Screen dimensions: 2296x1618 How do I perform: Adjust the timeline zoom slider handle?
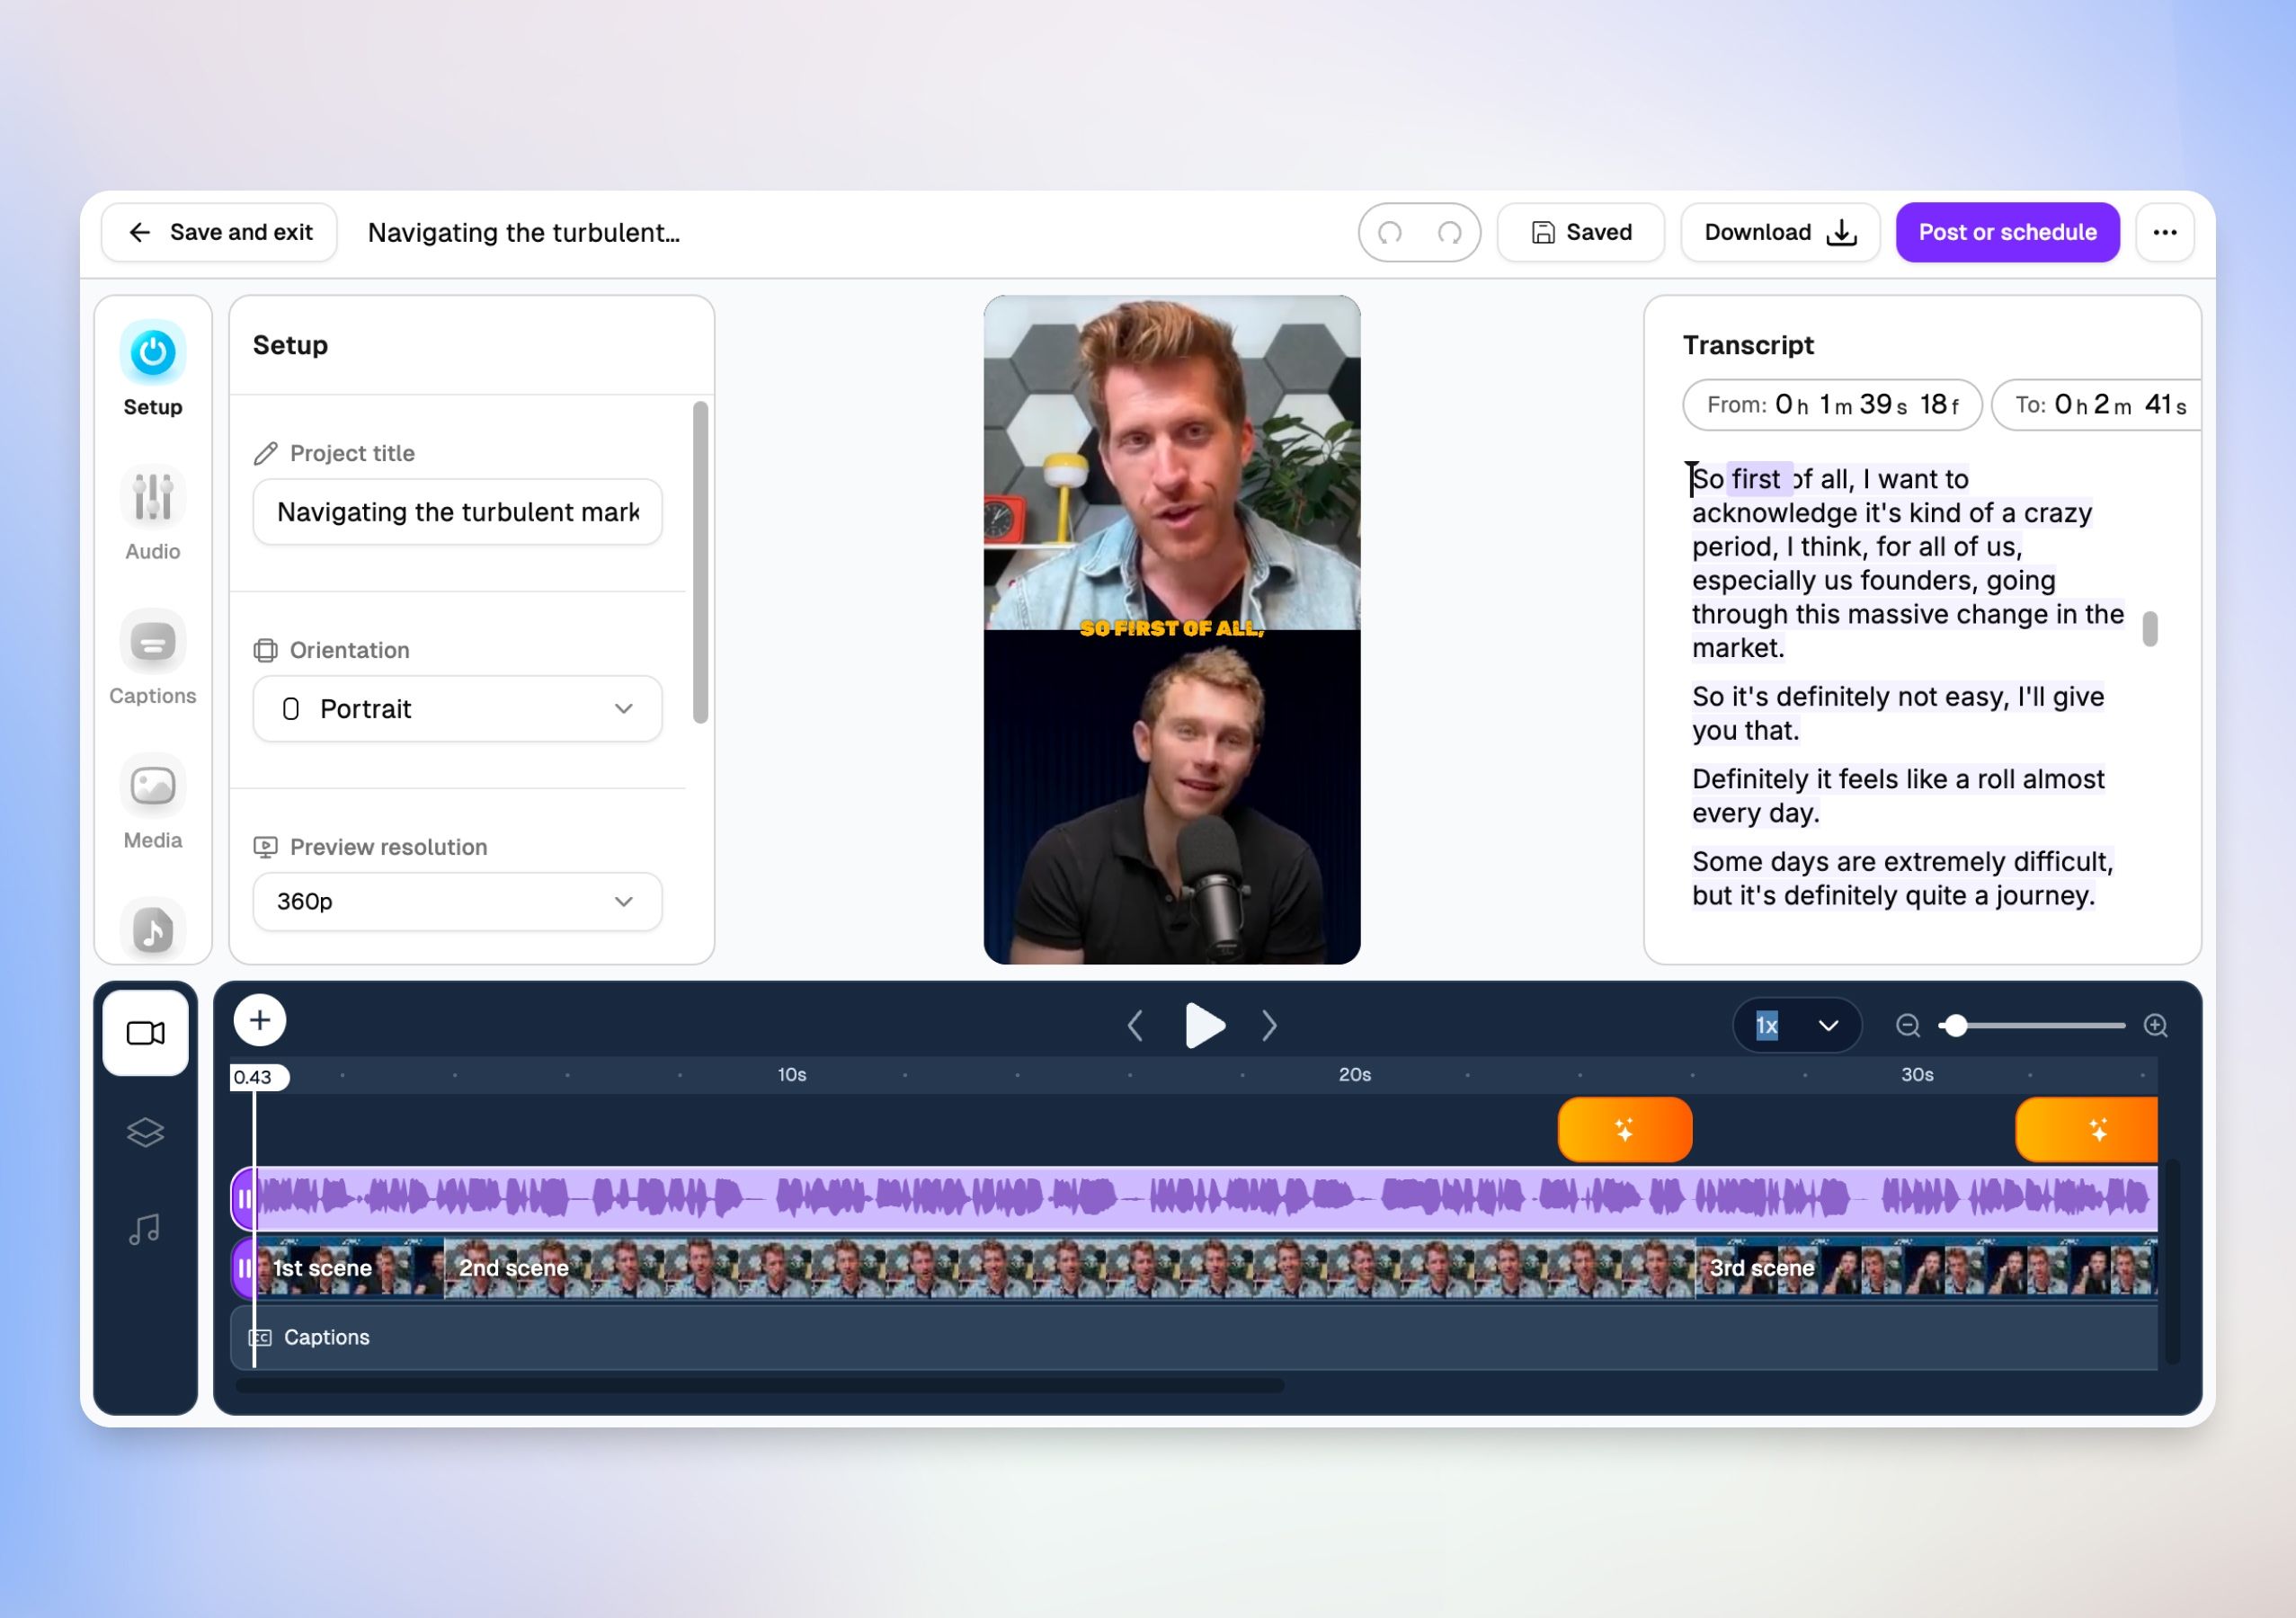[x=1956, y=1025]
